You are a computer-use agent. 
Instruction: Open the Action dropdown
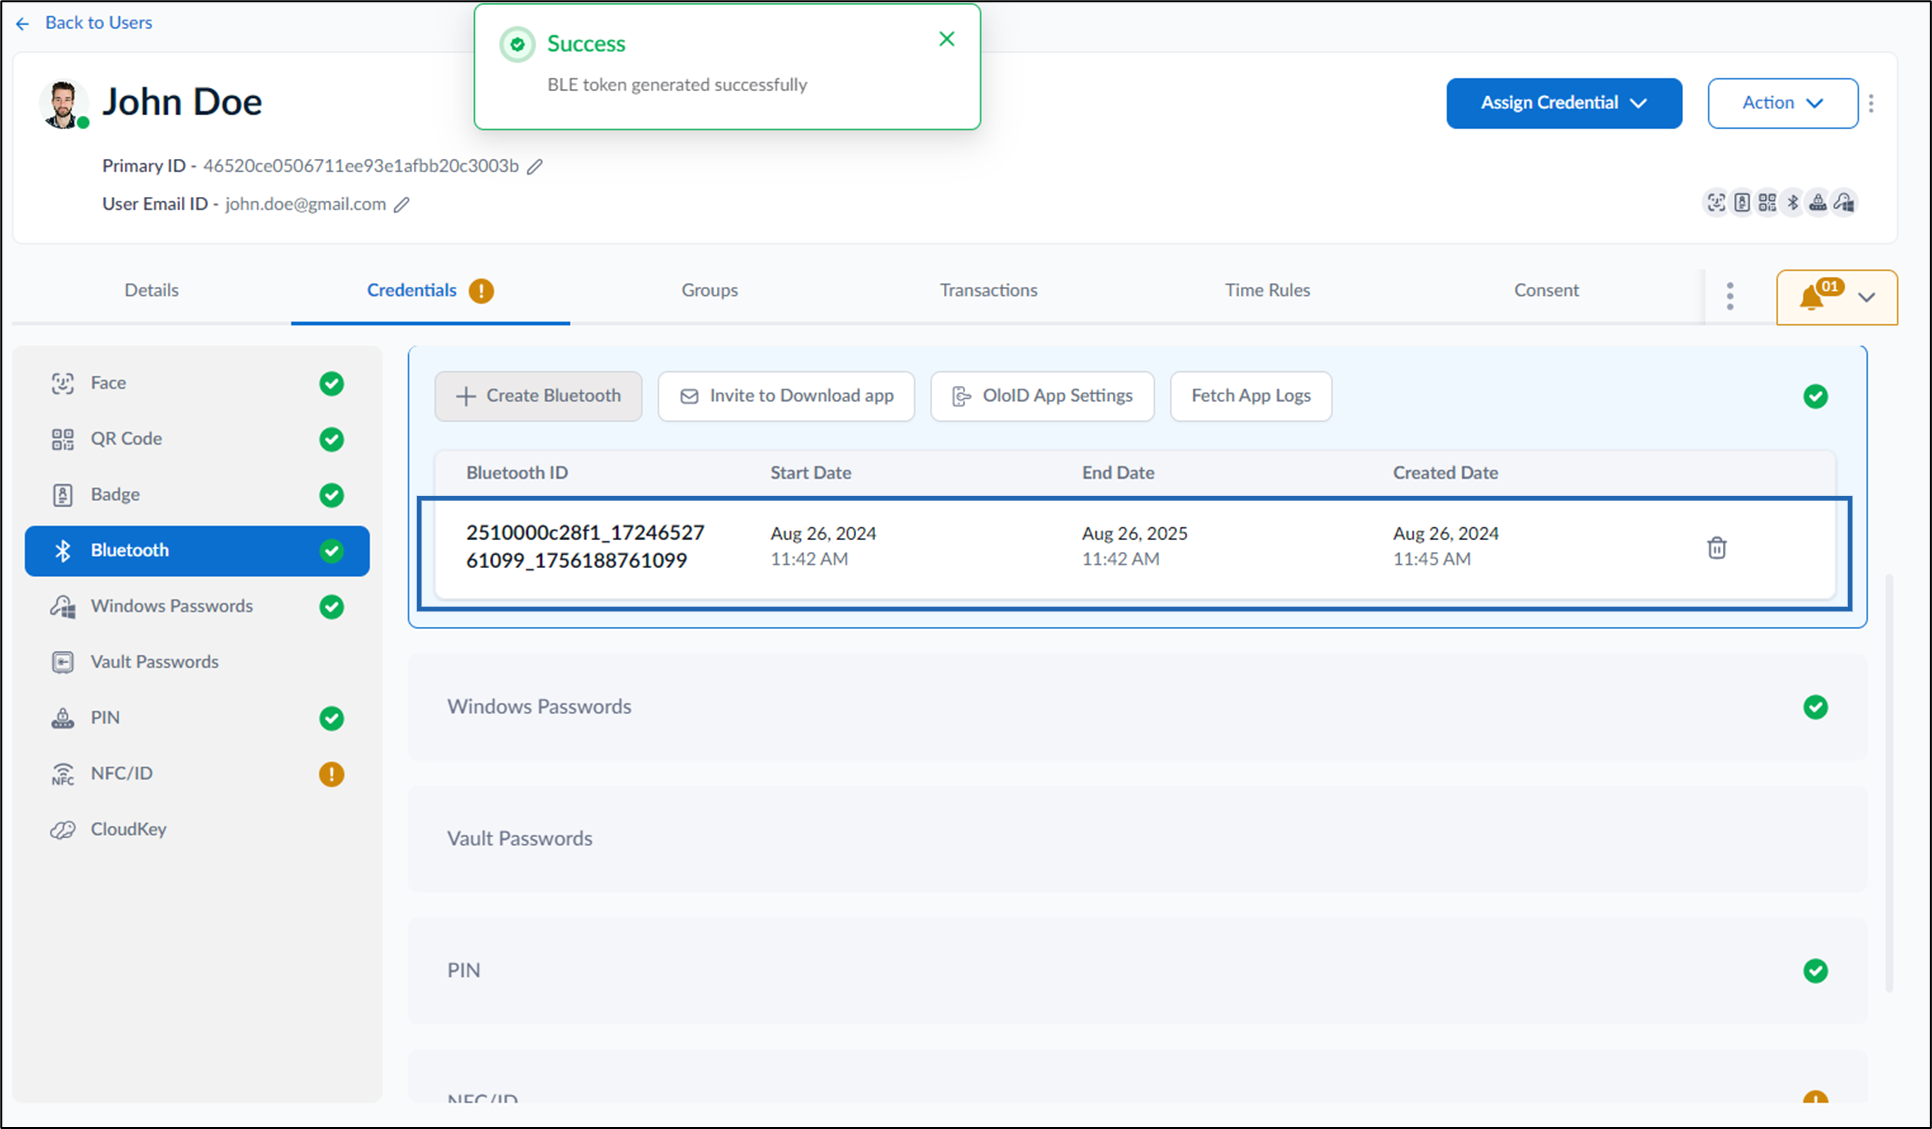(1782, 103)
